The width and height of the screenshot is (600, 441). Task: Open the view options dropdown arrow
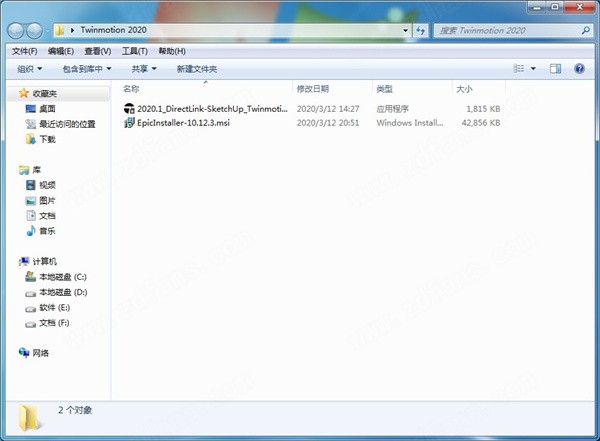click(x=533, y=69)
